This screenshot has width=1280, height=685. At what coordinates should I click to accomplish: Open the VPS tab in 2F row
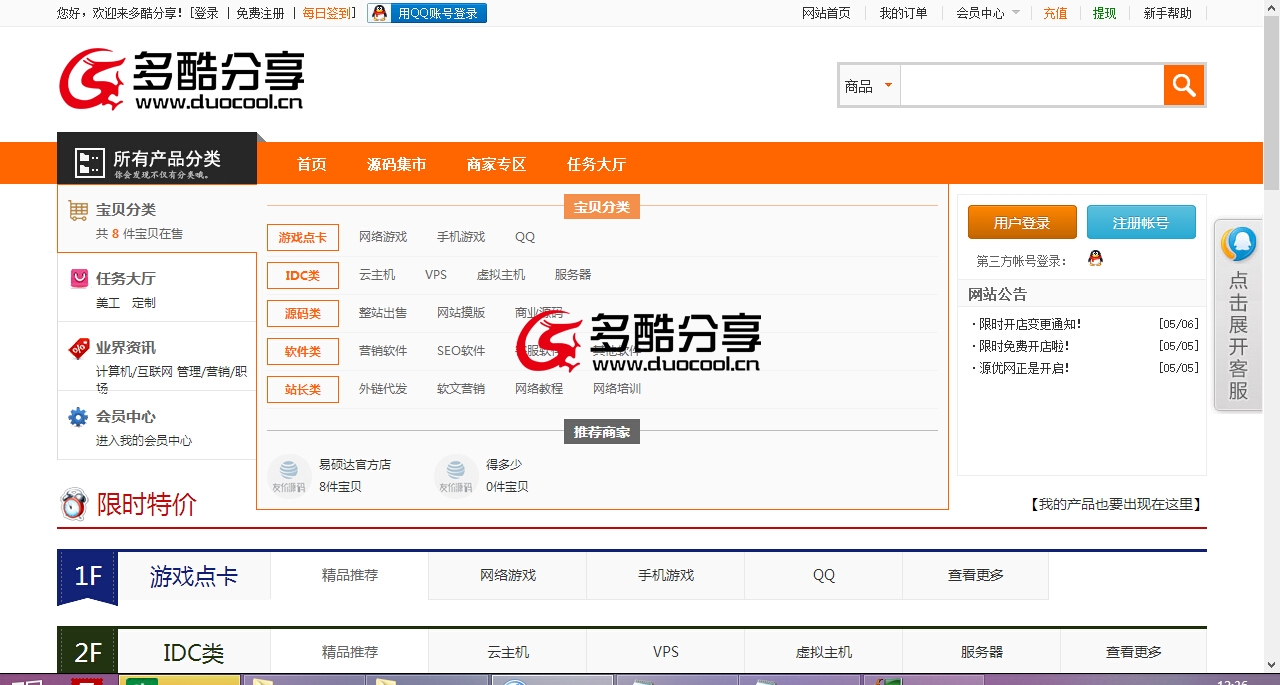666,652
